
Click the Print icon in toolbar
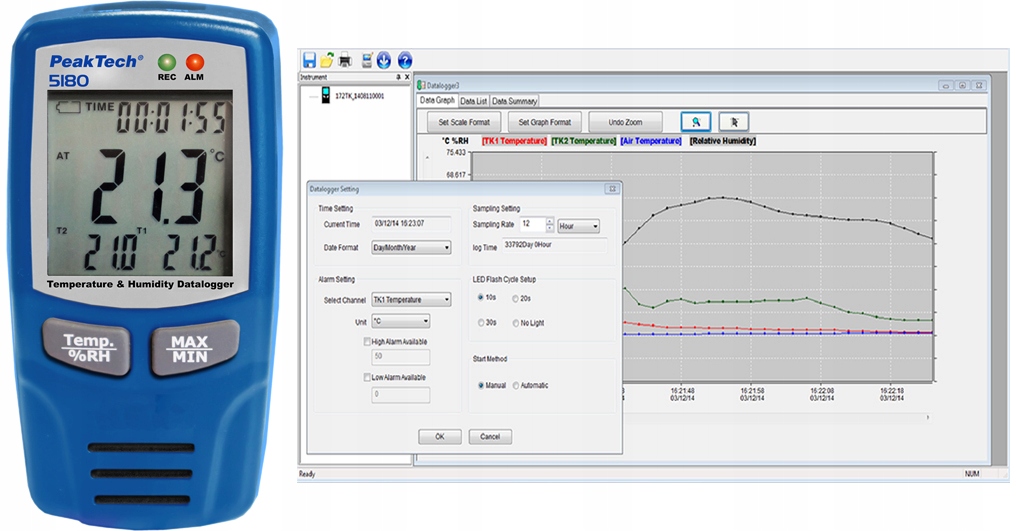coord(345,60)
